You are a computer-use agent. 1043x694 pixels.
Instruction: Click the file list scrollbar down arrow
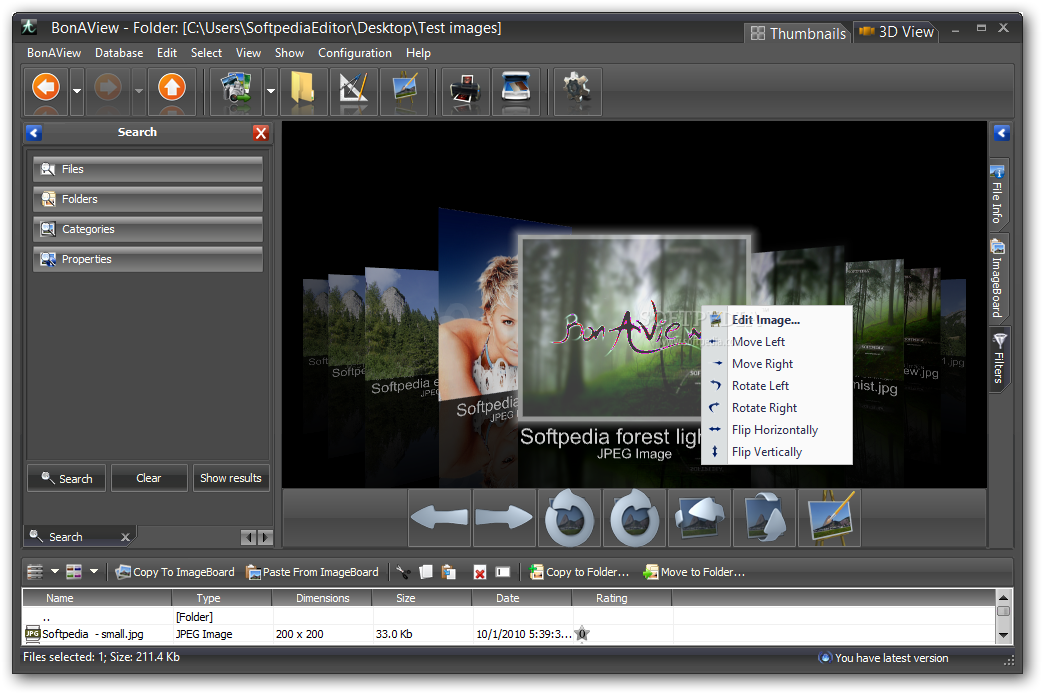[x=1004, y=636]
